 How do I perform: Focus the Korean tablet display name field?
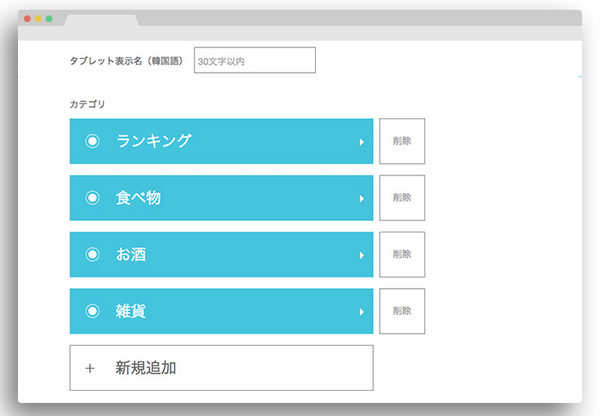[x=254, y=61]
